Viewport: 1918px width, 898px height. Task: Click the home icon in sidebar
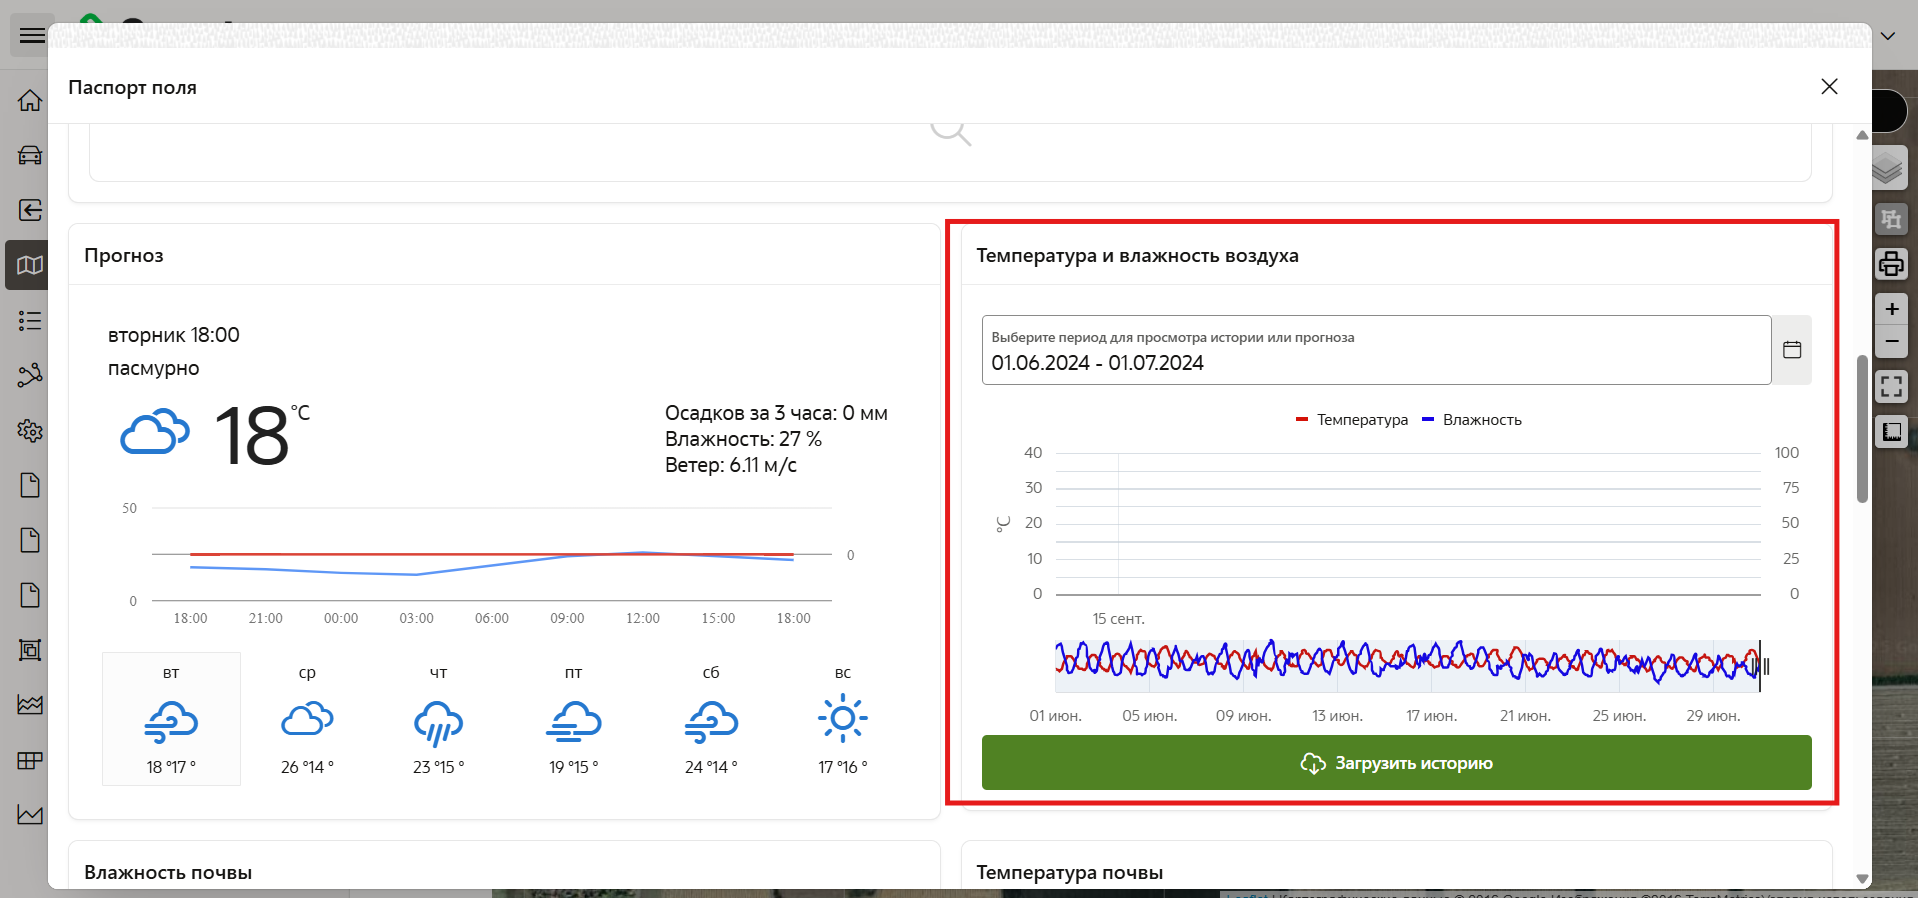click(x=30, y=101)
